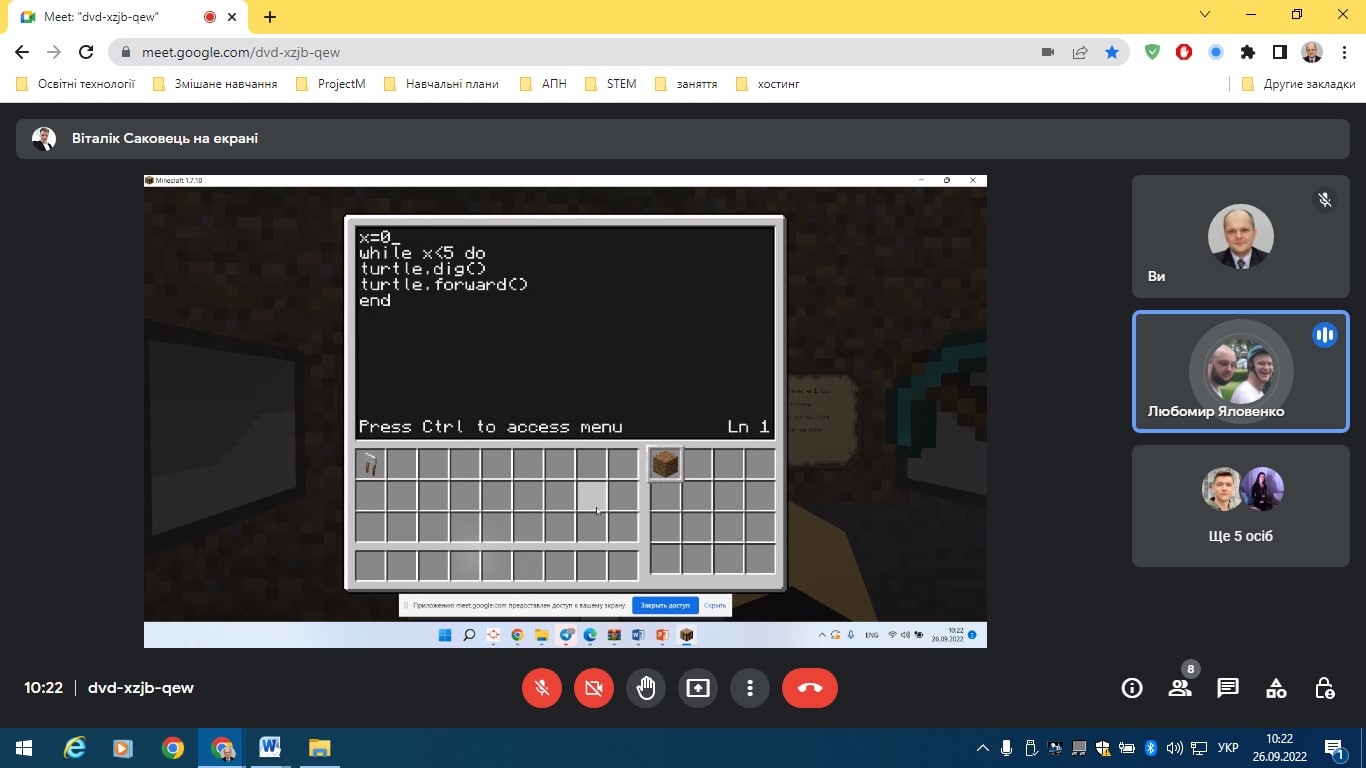
Task: Open the 'Ще 5 осіб' tile
Action: click(1241, 506)
